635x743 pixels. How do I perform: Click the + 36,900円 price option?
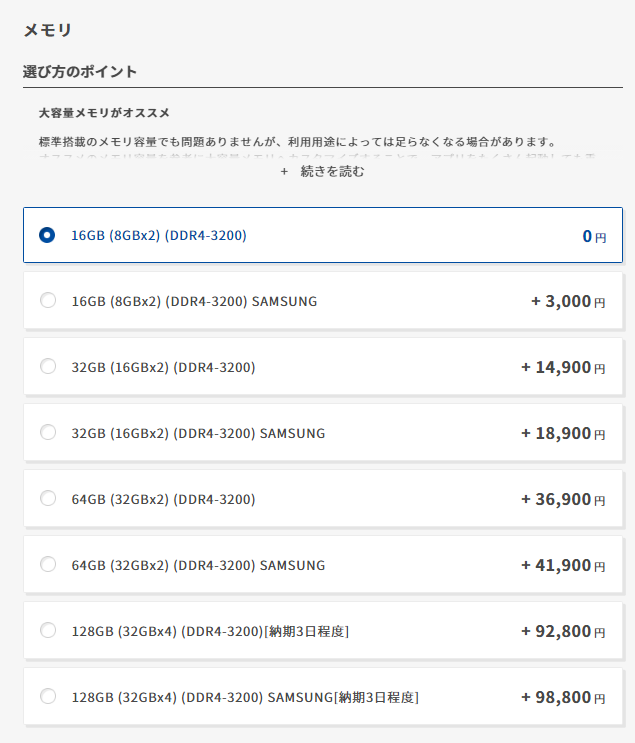(562, 499)
